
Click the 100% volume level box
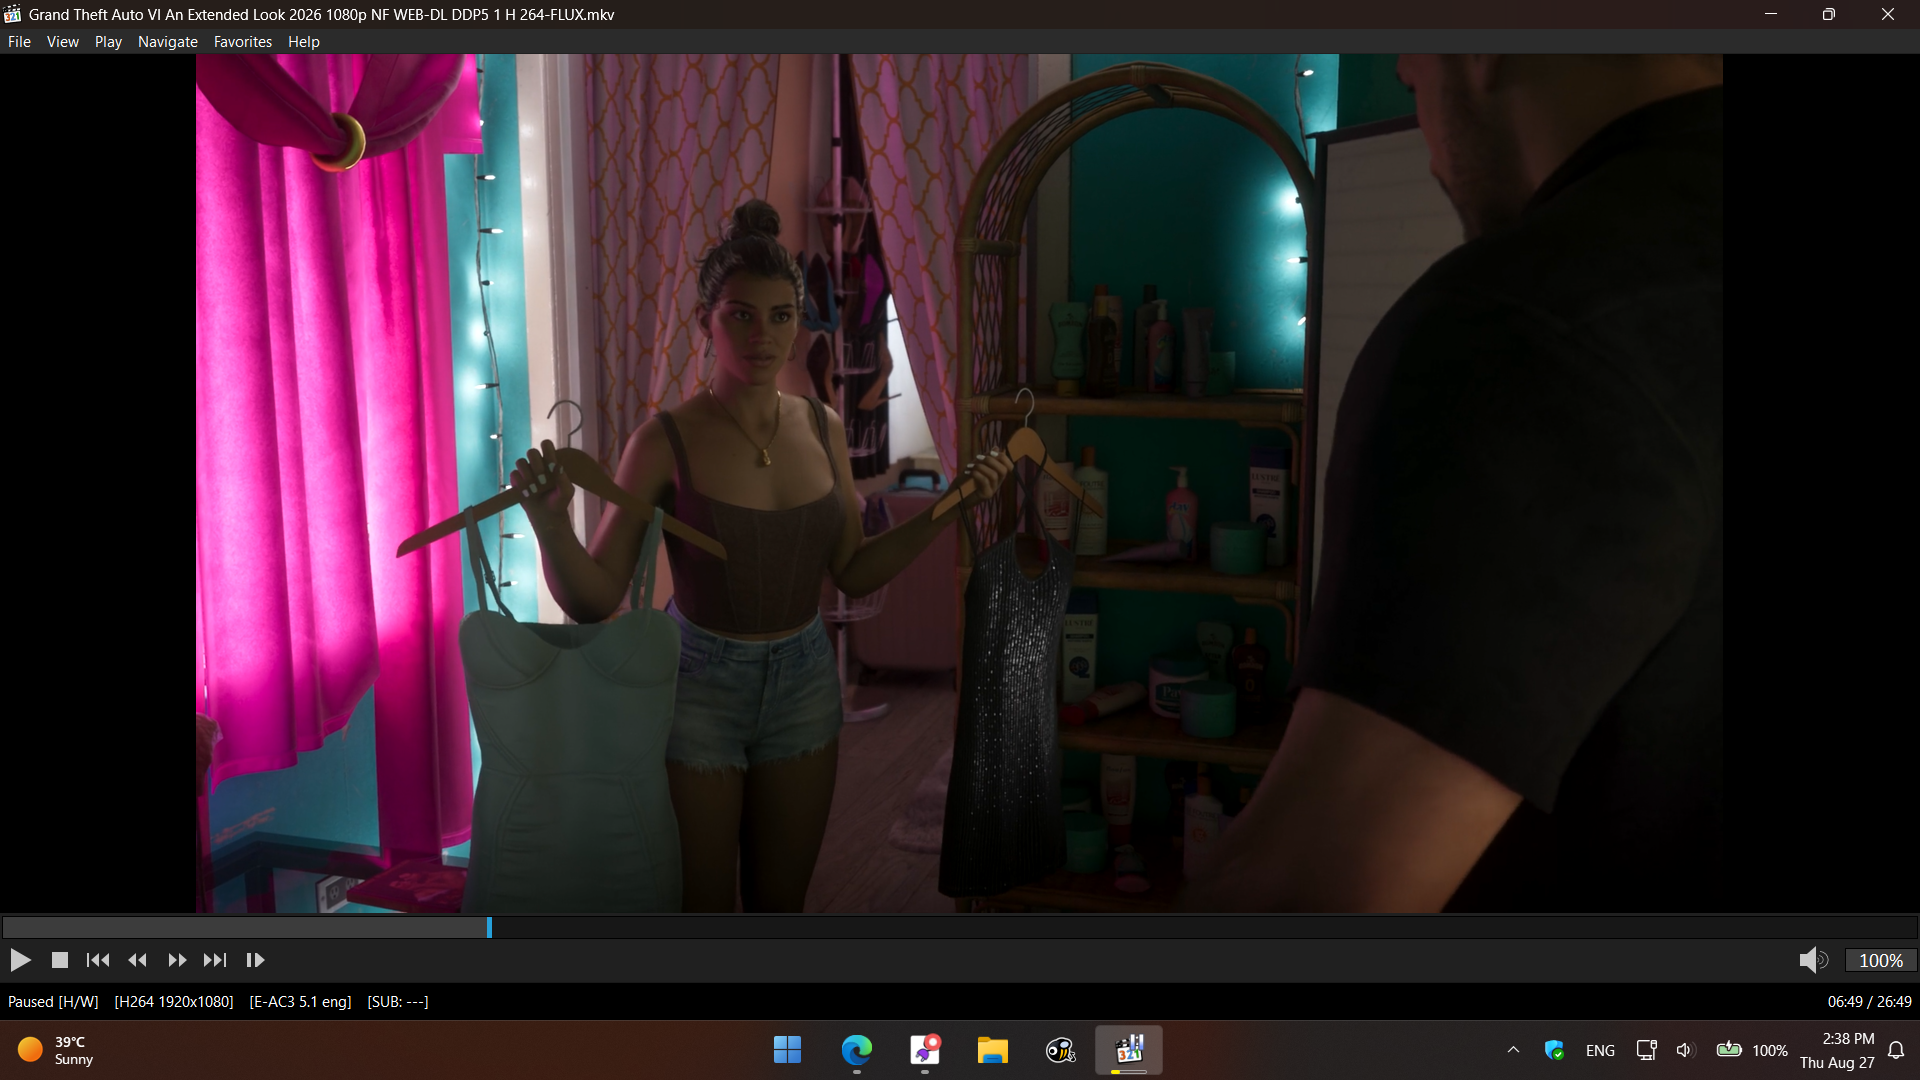[x=1880, y=960]
